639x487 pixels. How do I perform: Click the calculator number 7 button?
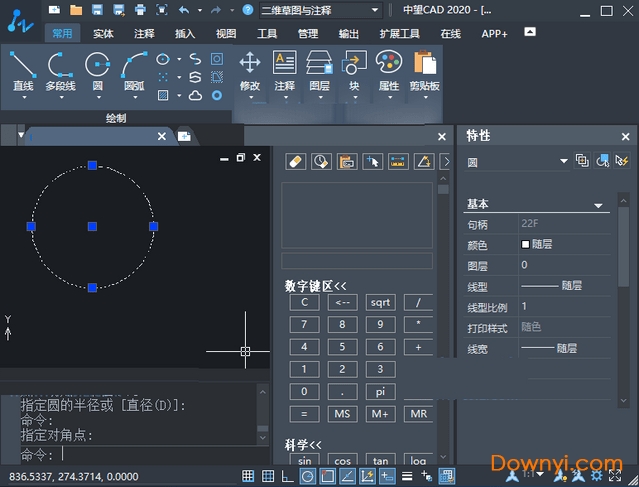tap(304, 324)
